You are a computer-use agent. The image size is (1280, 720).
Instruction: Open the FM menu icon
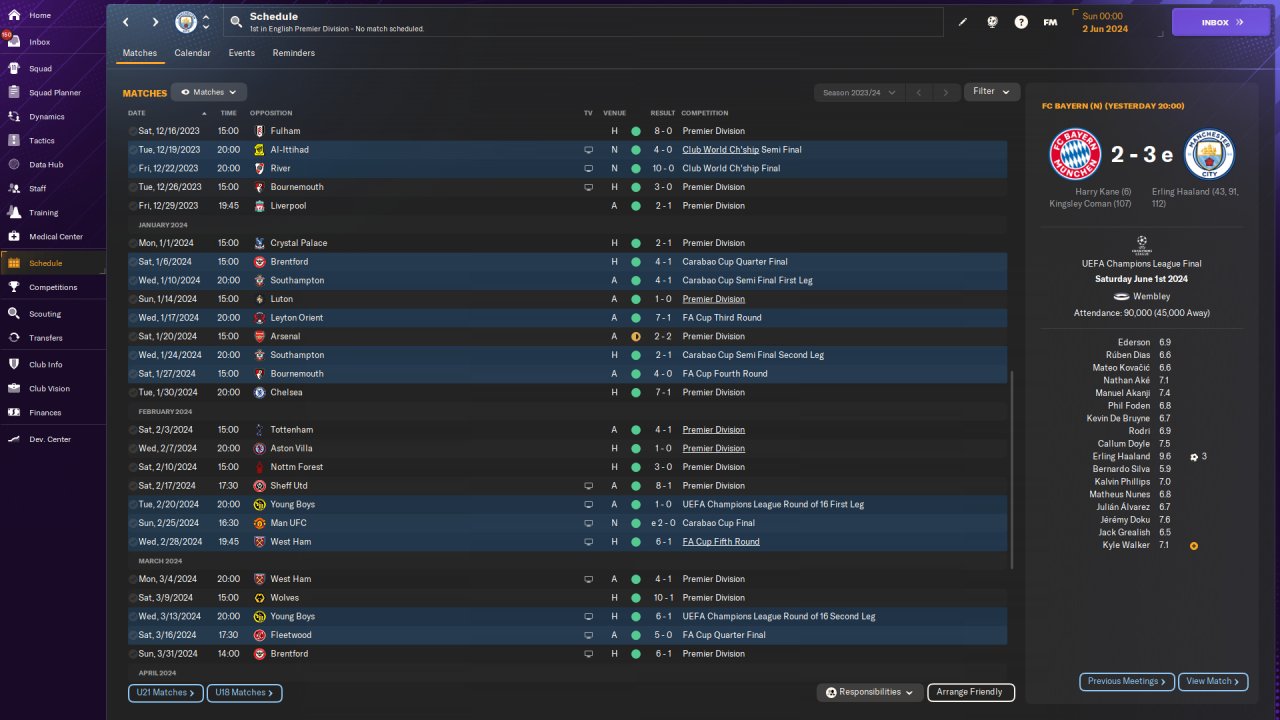point(1050,22)
